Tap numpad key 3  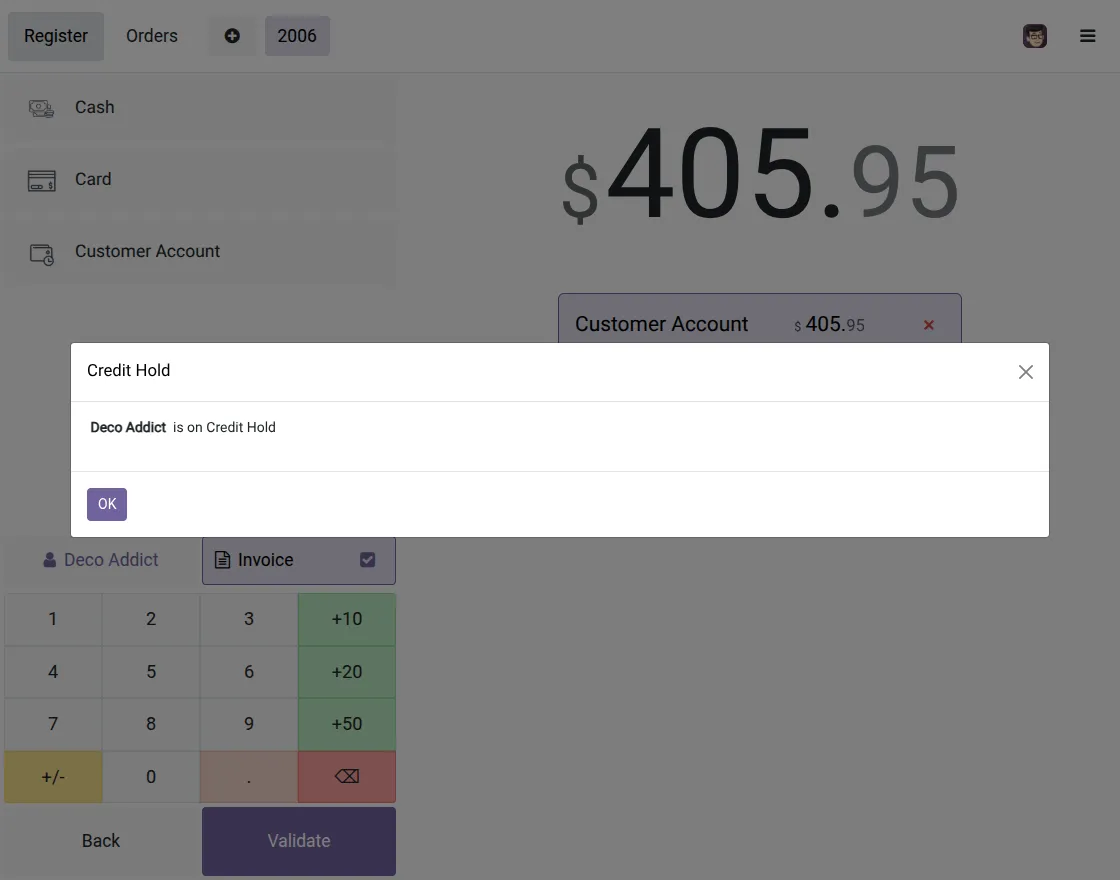tap(249, 619)
